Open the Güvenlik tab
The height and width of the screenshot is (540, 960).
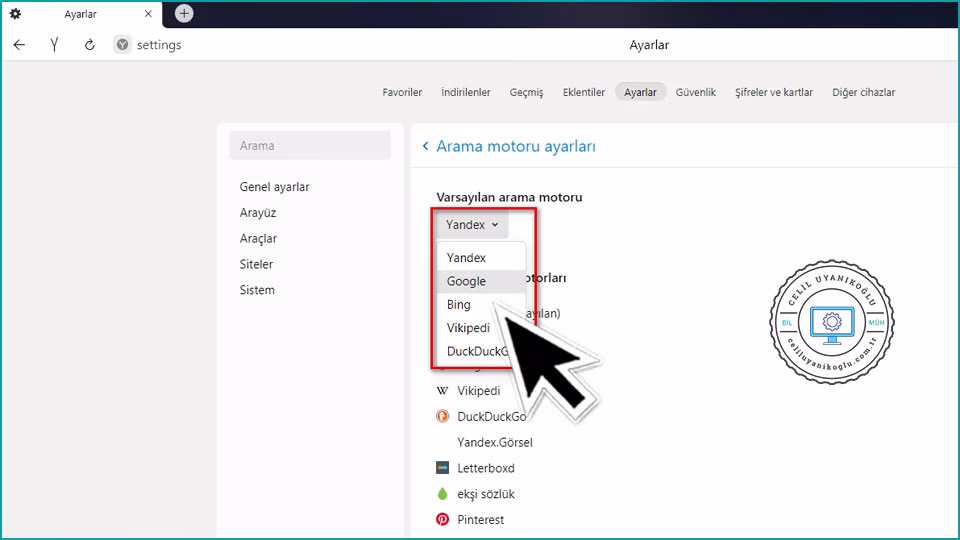(696, 92)
